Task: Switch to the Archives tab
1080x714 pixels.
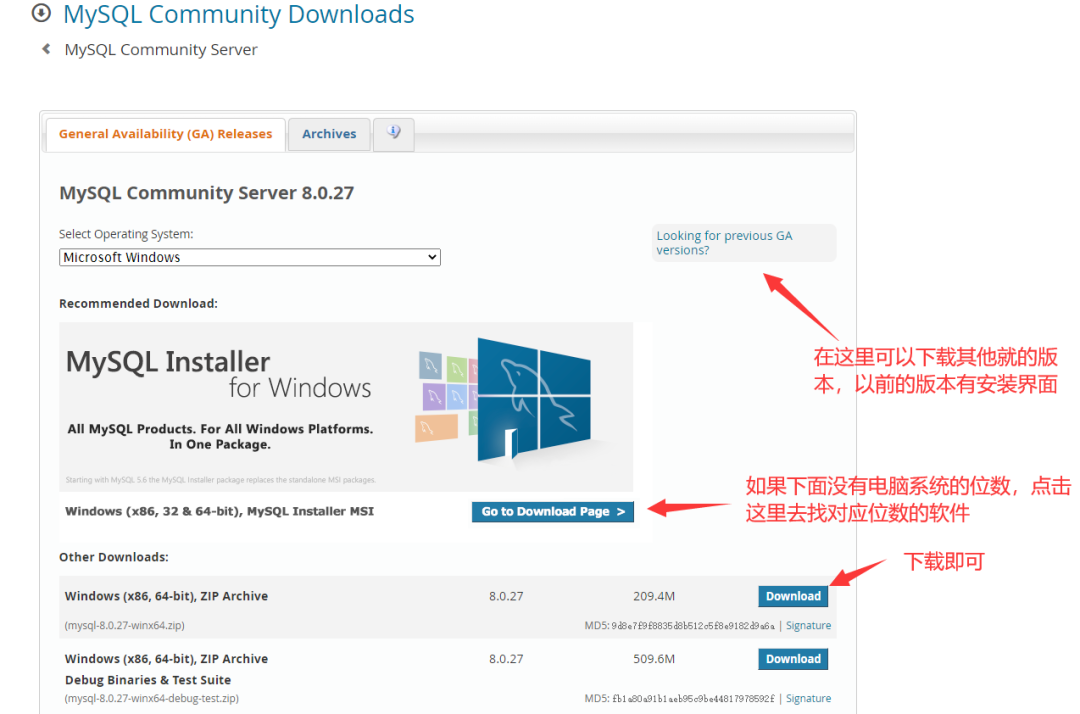Action: [x=329, y=134]
